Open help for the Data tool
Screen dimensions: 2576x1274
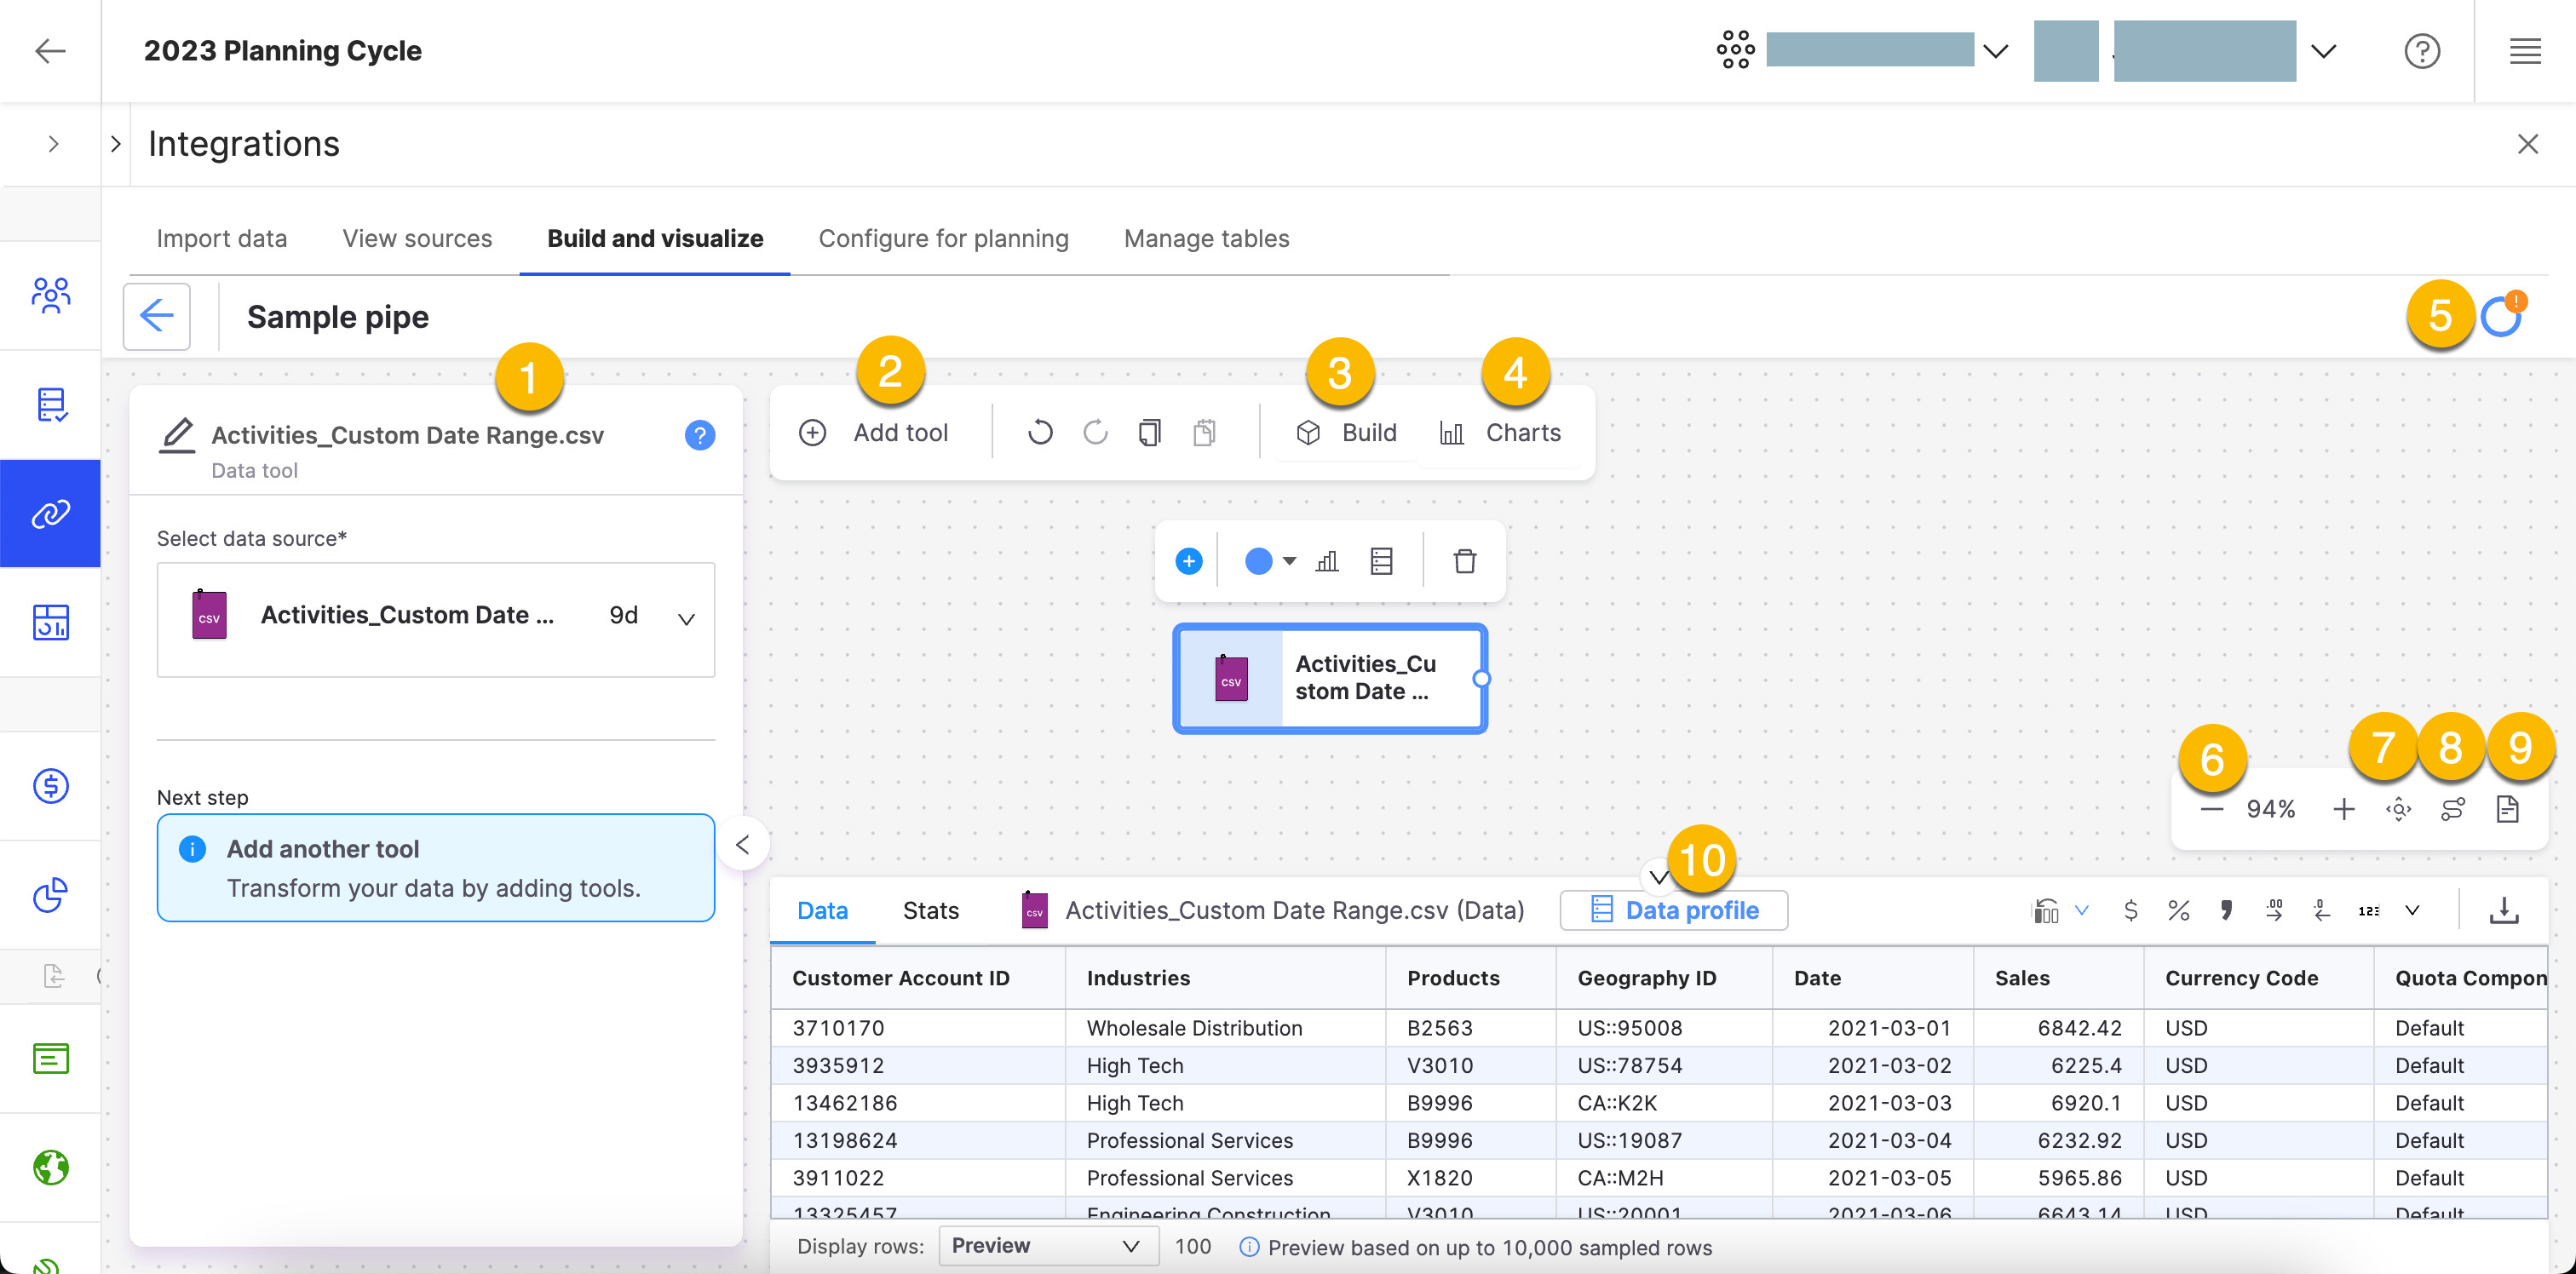coord(700,436)
